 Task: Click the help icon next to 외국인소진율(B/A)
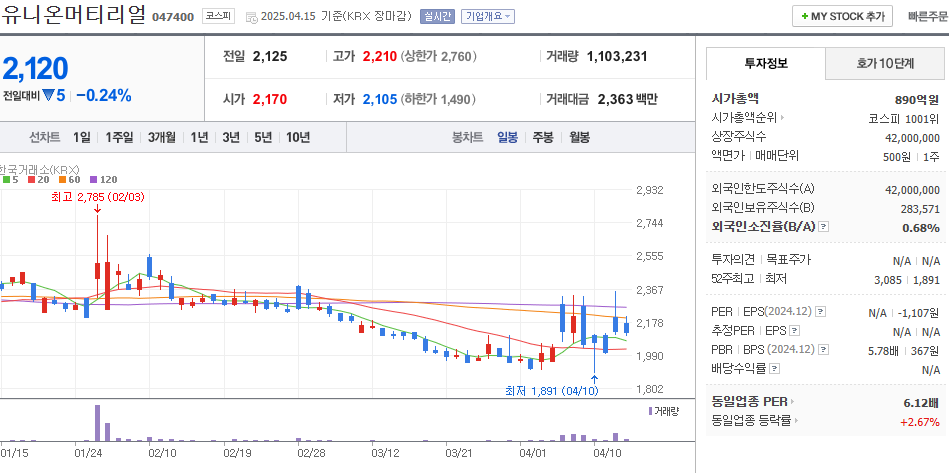tap(823, 227)
